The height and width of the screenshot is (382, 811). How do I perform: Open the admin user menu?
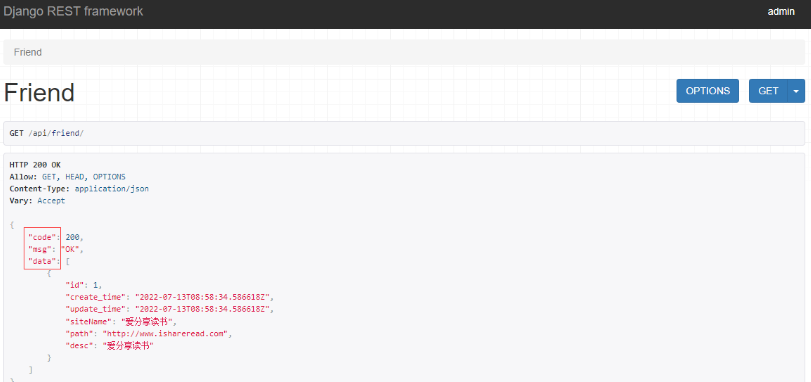pyautogui.click(x=781, y=12)
